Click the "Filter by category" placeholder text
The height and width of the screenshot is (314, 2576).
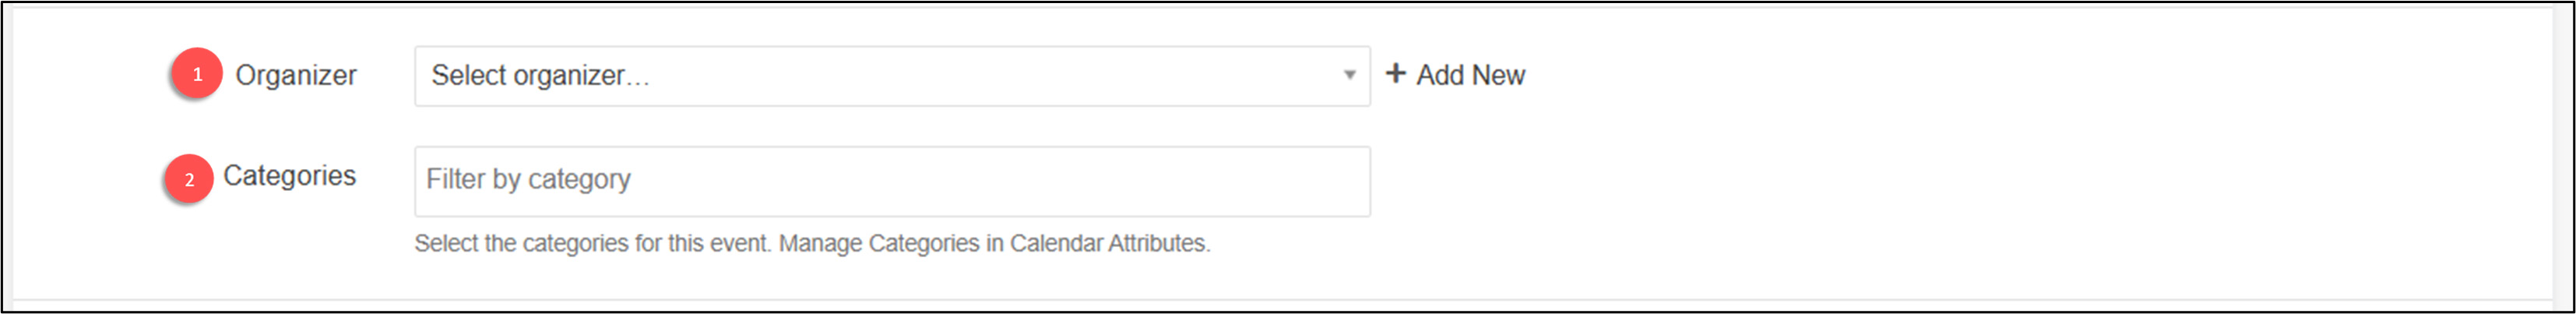tap(528, 180)
